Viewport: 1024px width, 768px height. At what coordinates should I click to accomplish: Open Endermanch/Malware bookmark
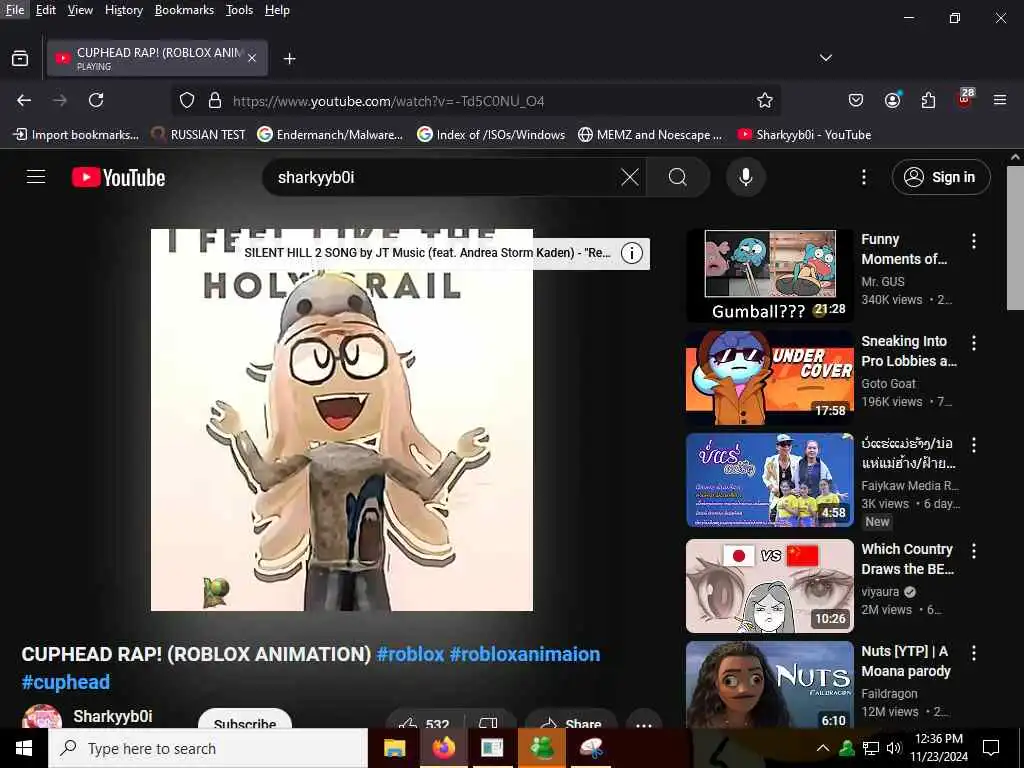(x=330, y=135)
